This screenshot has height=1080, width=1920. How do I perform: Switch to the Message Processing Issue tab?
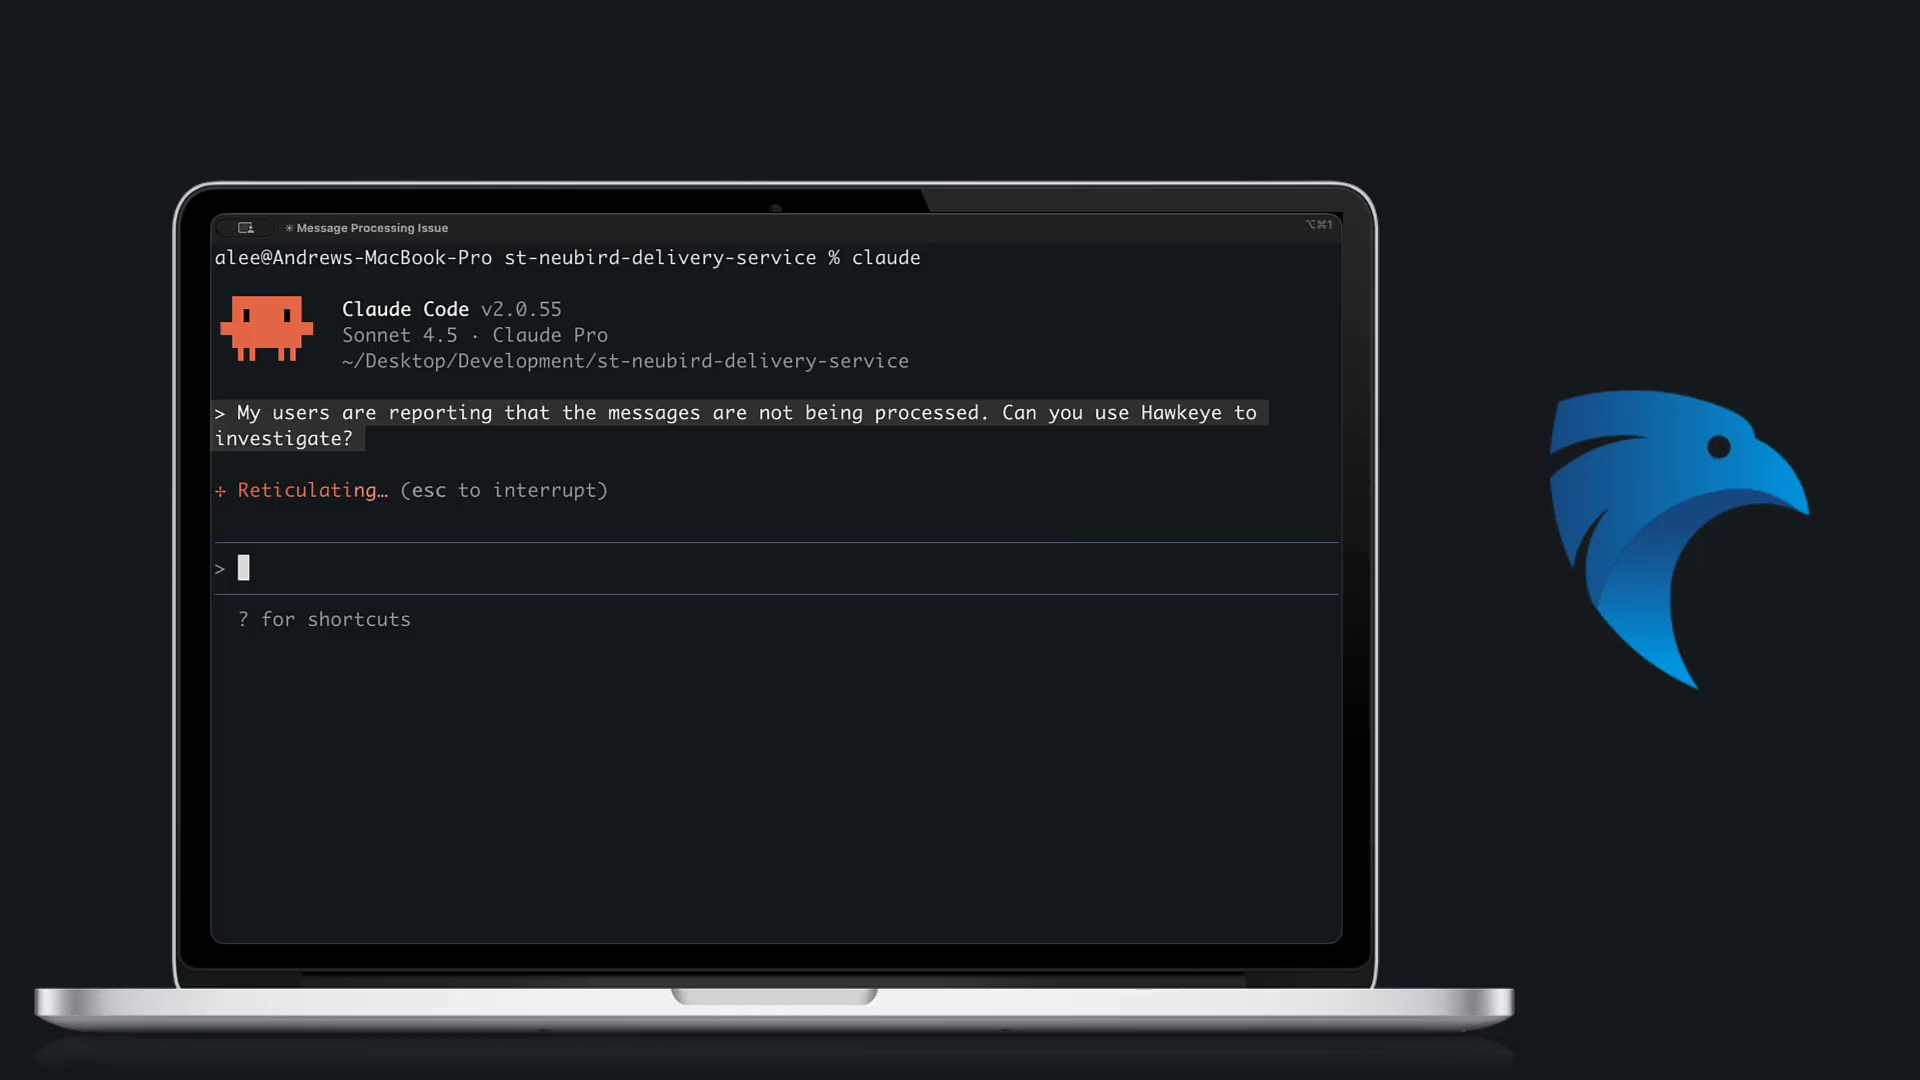pyautogui.click(x=372, y=228)
